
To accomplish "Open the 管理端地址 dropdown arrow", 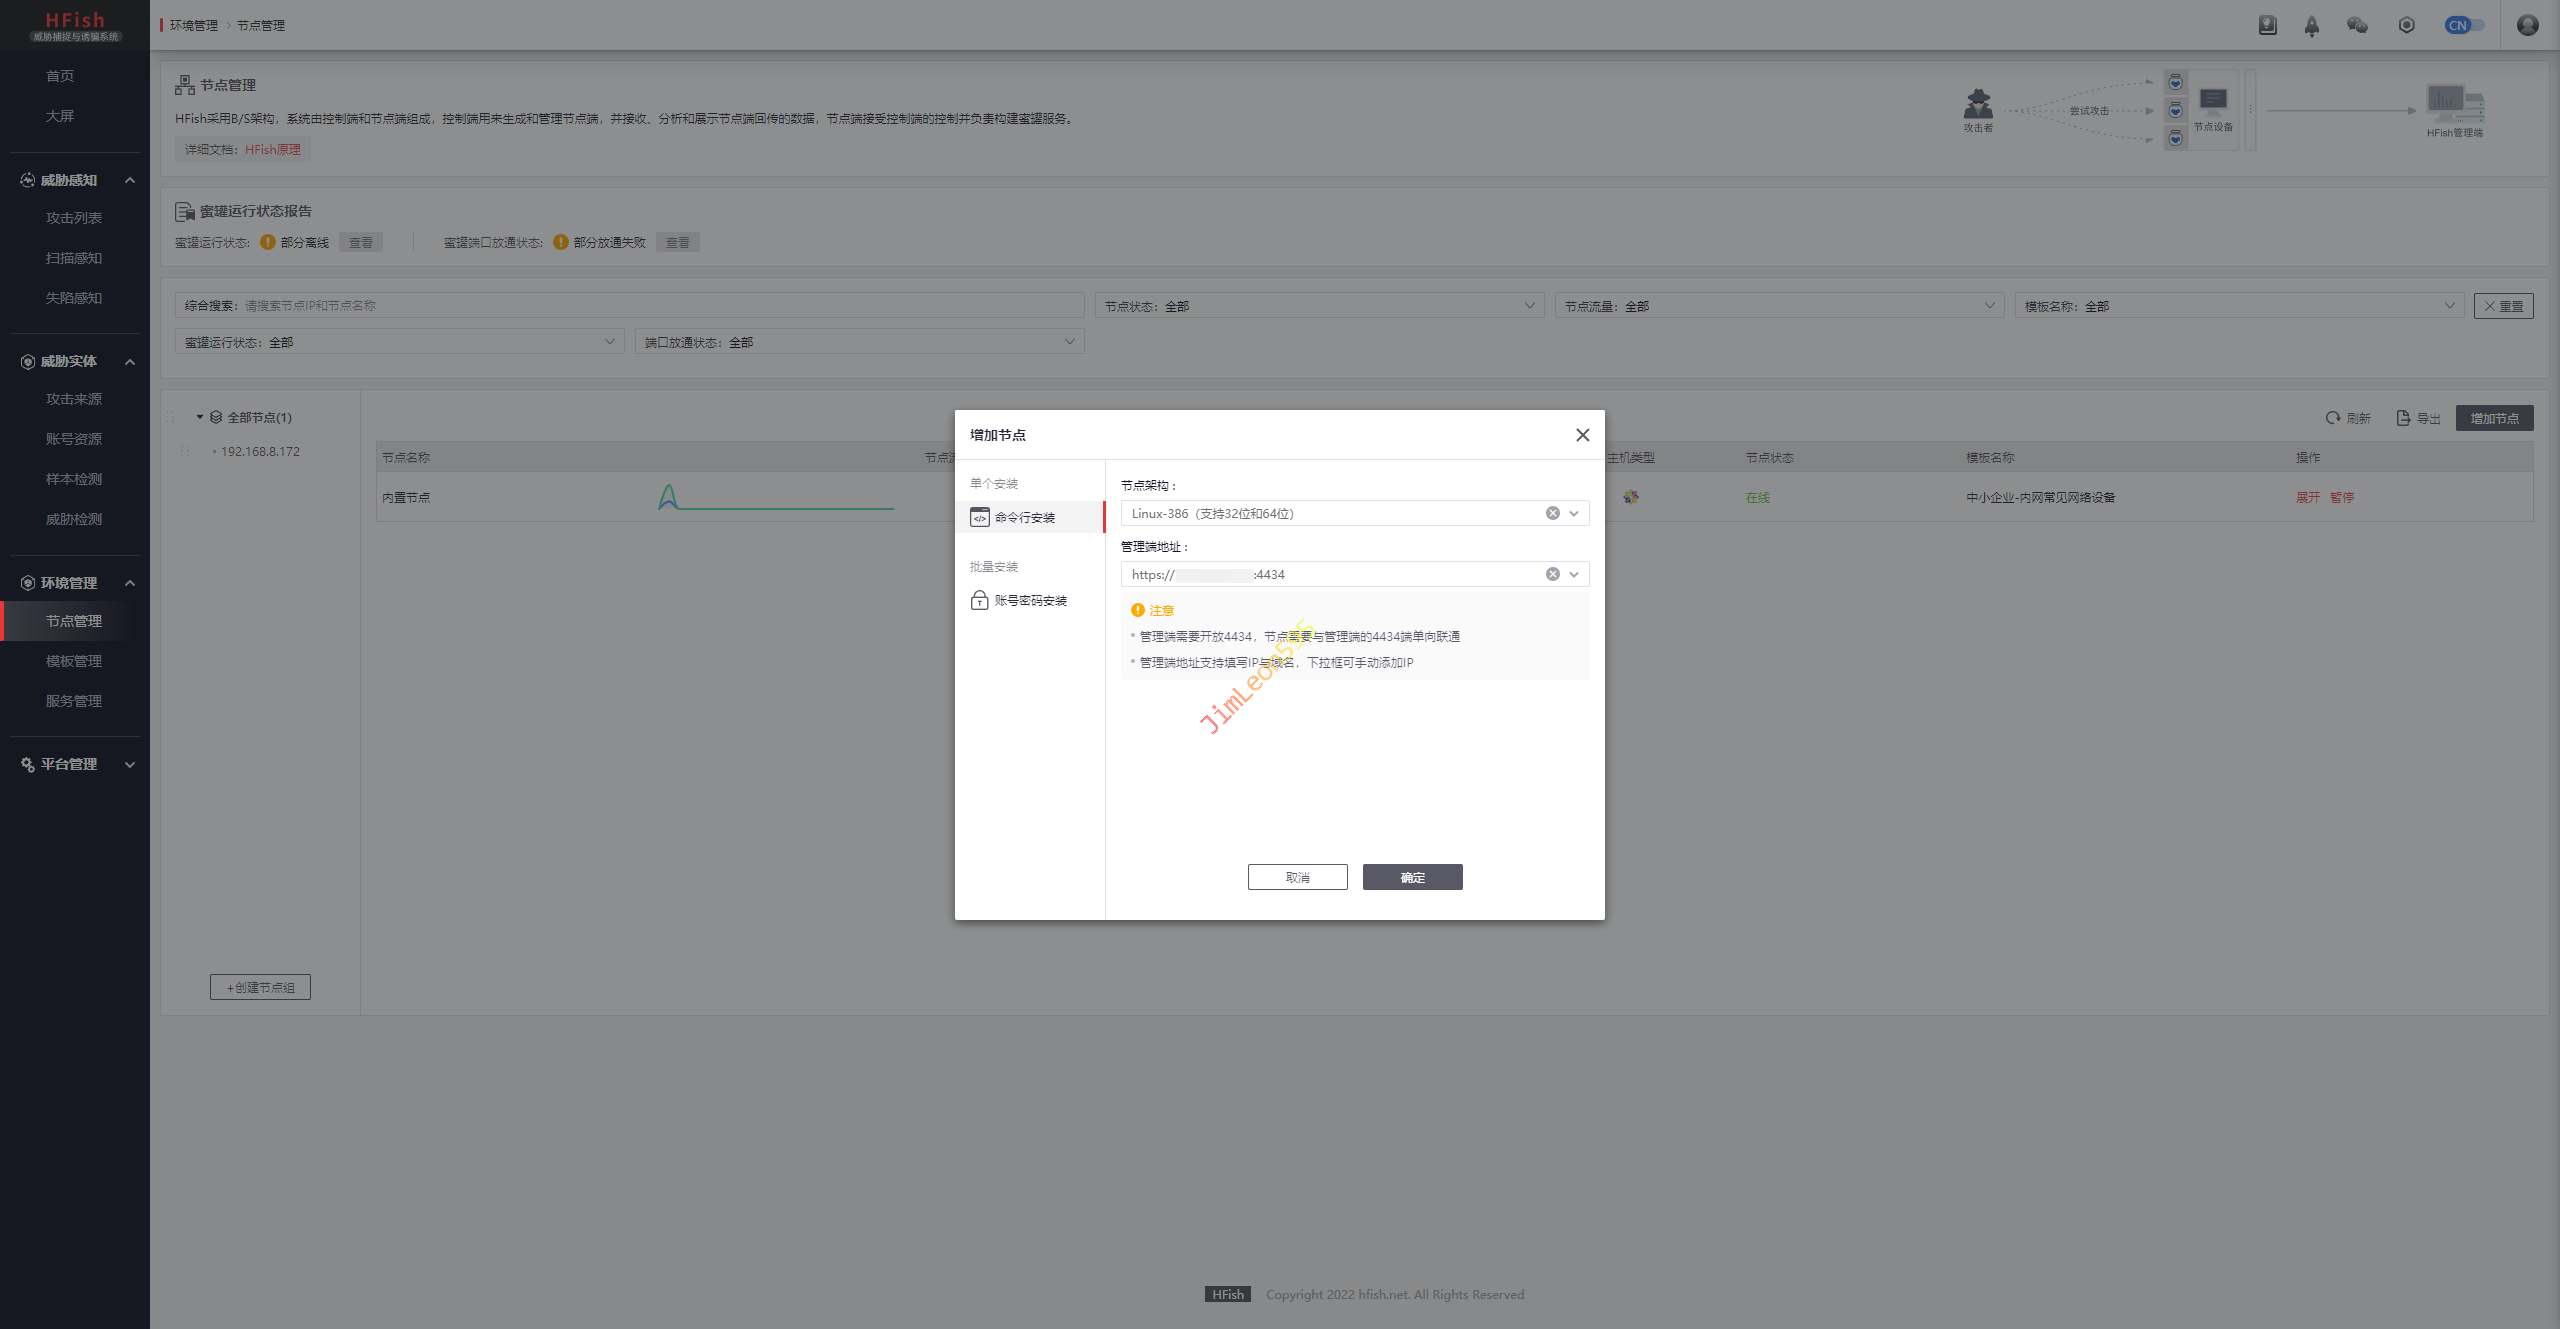I will point(1574,574).
